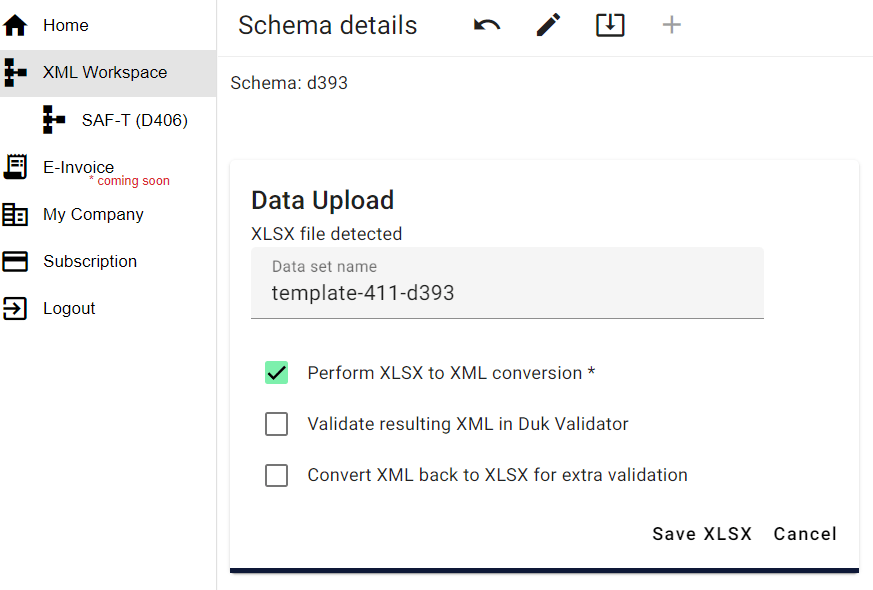Go to the Subscription menu item
This screenshot has height=590, width=873.
tap(90, 261)
